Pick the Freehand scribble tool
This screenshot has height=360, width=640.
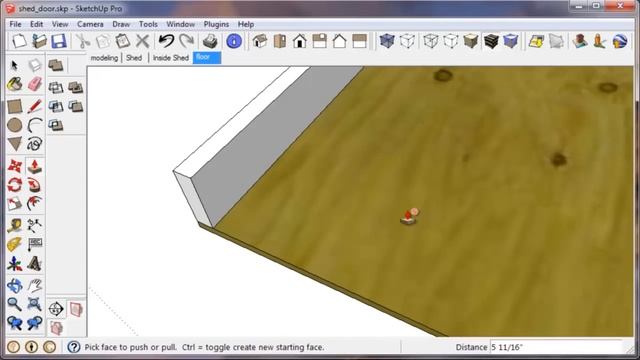(x=35, y=144)
